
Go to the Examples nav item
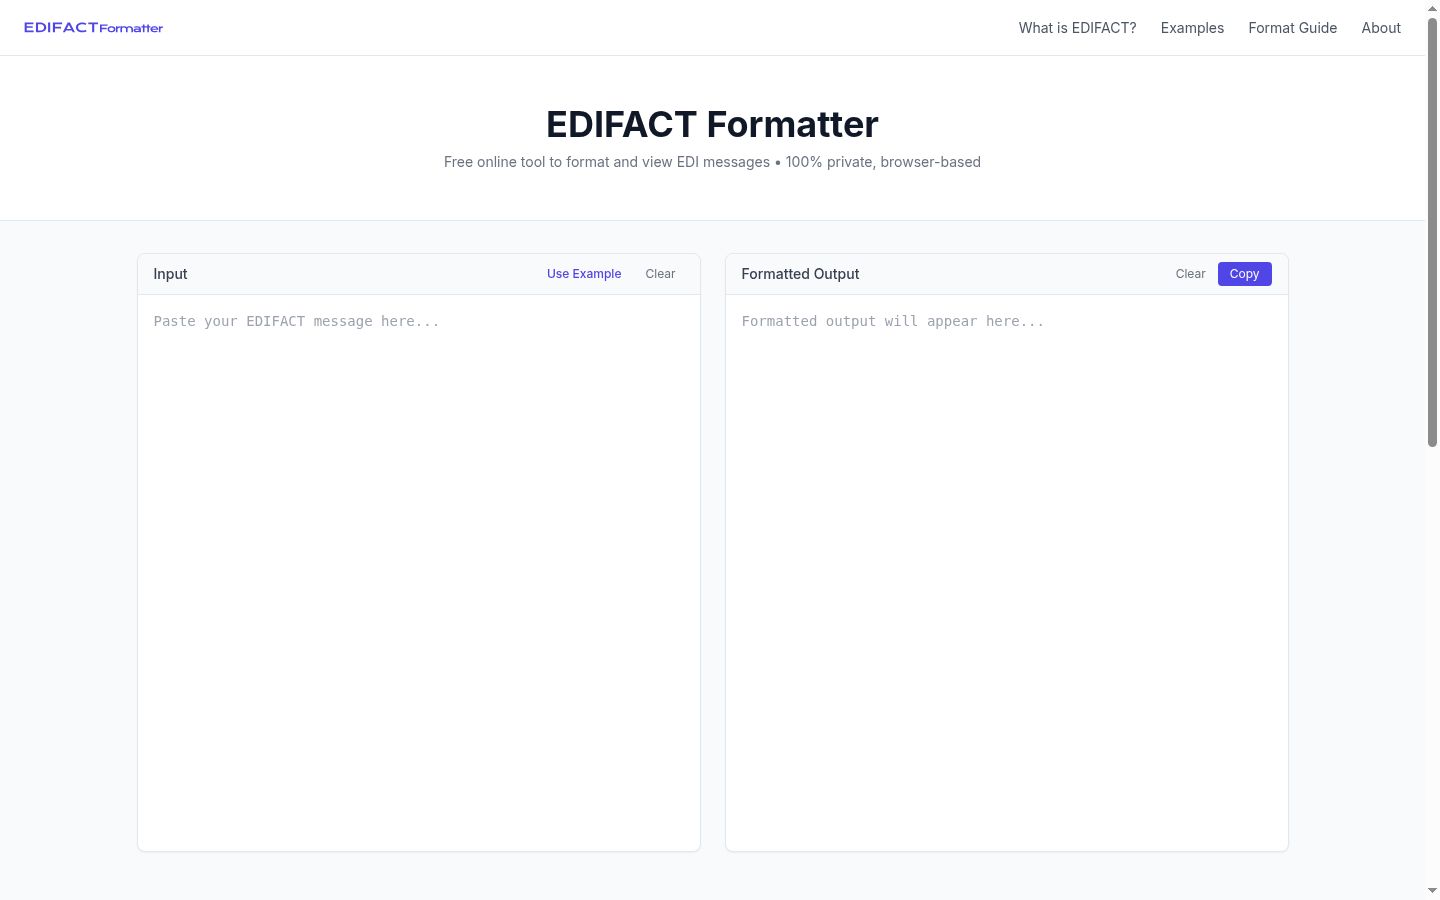tap(1192, 28)
